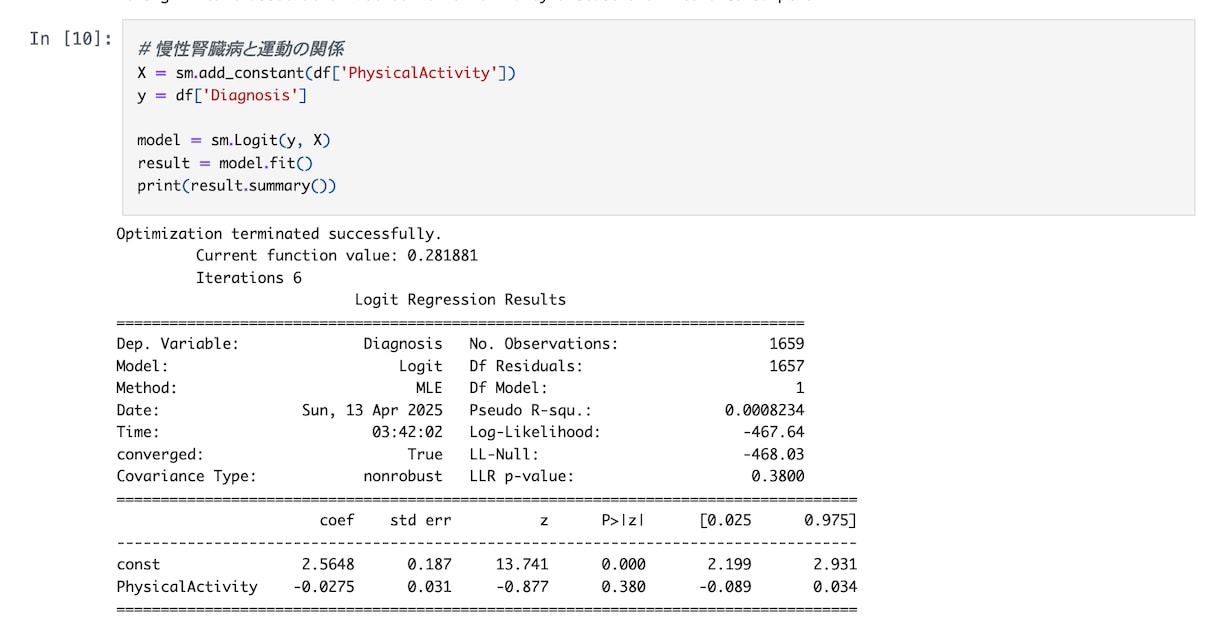Viewport: 1220px width, 630px height.
Task: Click the result = model.fit() code line
Action: pos(225,163)
